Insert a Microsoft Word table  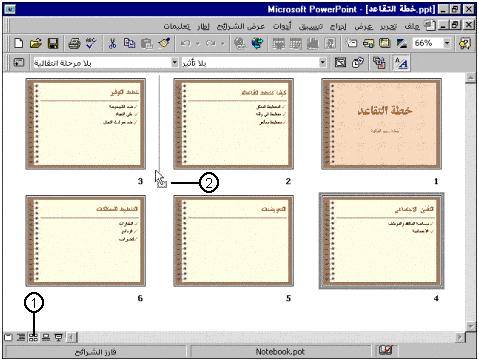279,43
